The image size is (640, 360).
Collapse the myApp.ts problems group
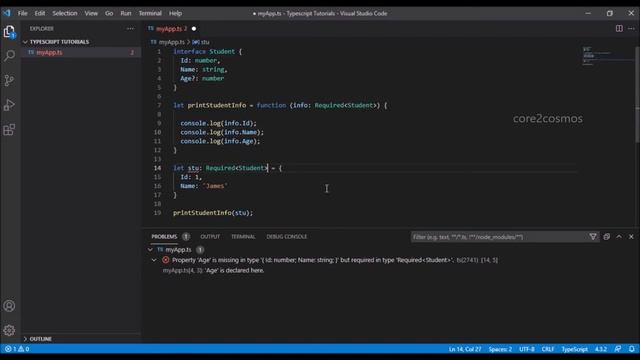point(150,249)
